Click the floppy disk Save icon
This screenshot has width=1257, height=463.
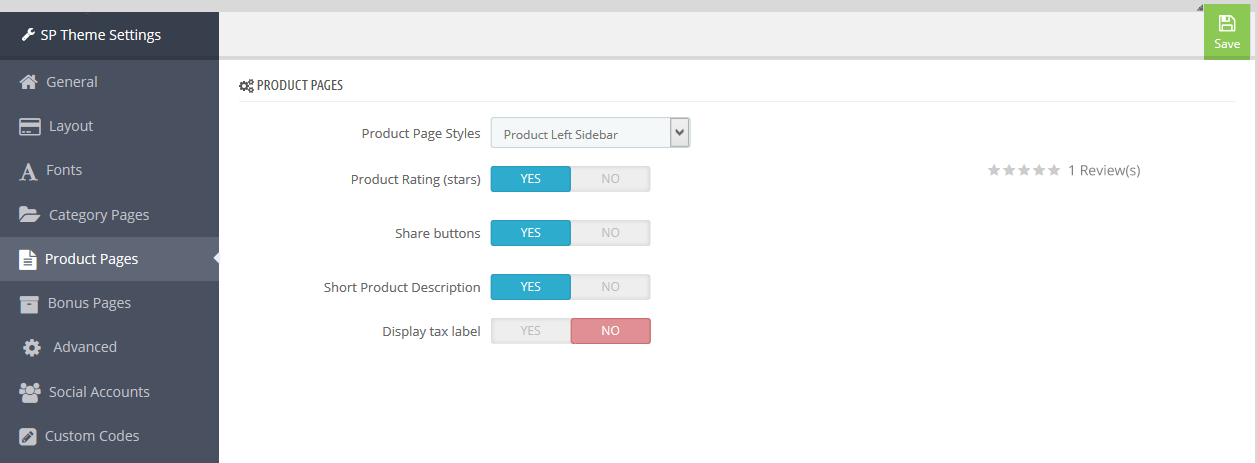click(x=1227, y=24)
